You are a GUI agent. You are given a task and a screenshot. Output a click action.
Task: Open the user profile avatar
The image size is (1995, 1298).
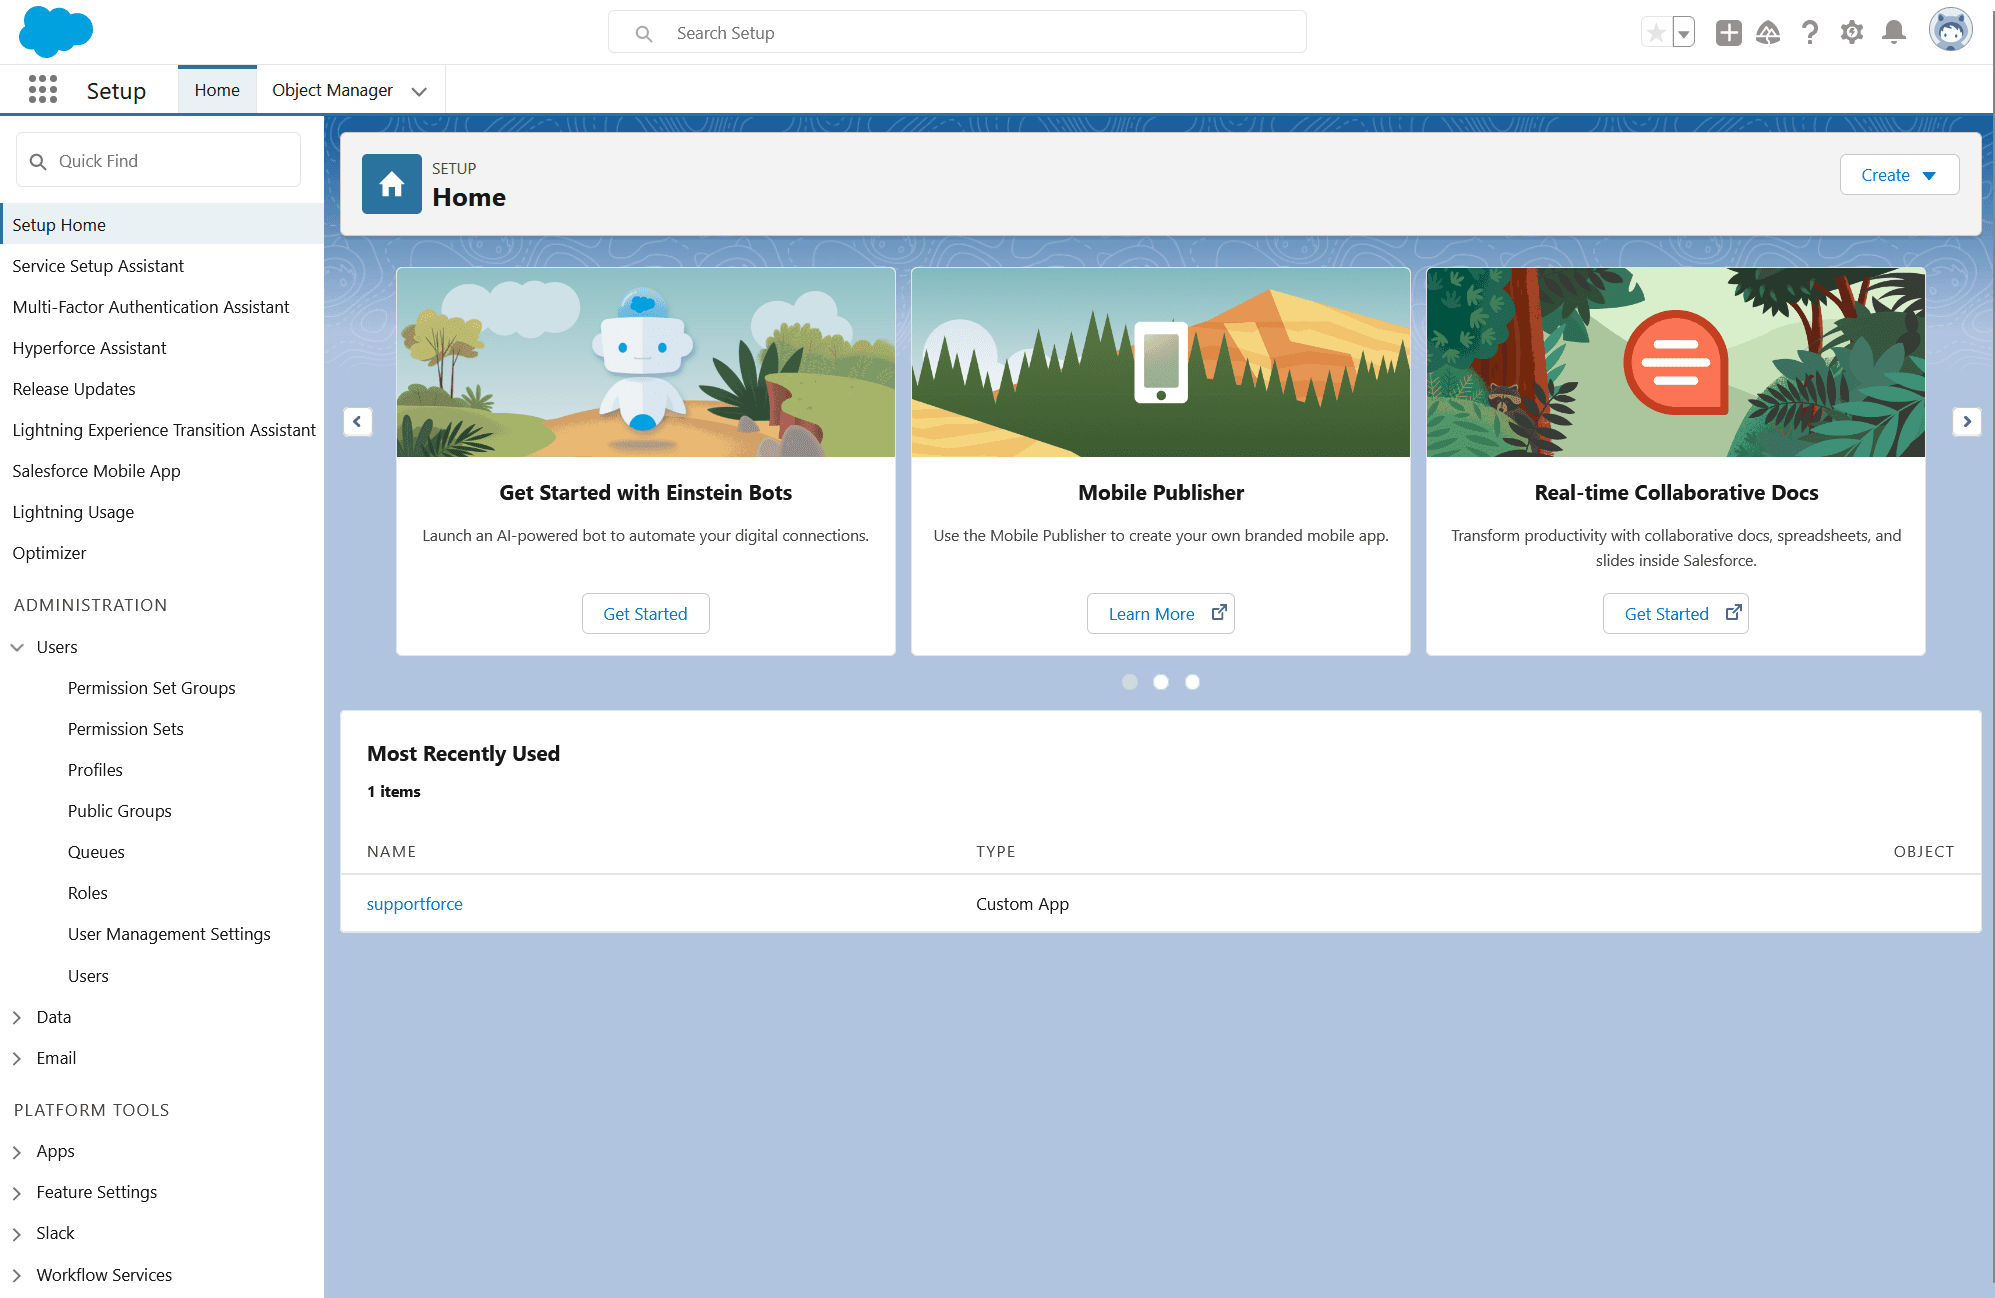[1950, 31]
